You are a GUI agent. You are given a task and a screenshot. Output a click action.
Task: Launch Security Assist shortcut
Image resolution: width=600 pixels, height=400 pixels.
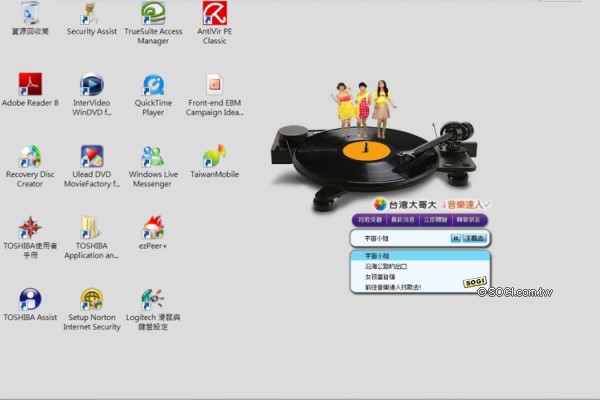(91, 18)
